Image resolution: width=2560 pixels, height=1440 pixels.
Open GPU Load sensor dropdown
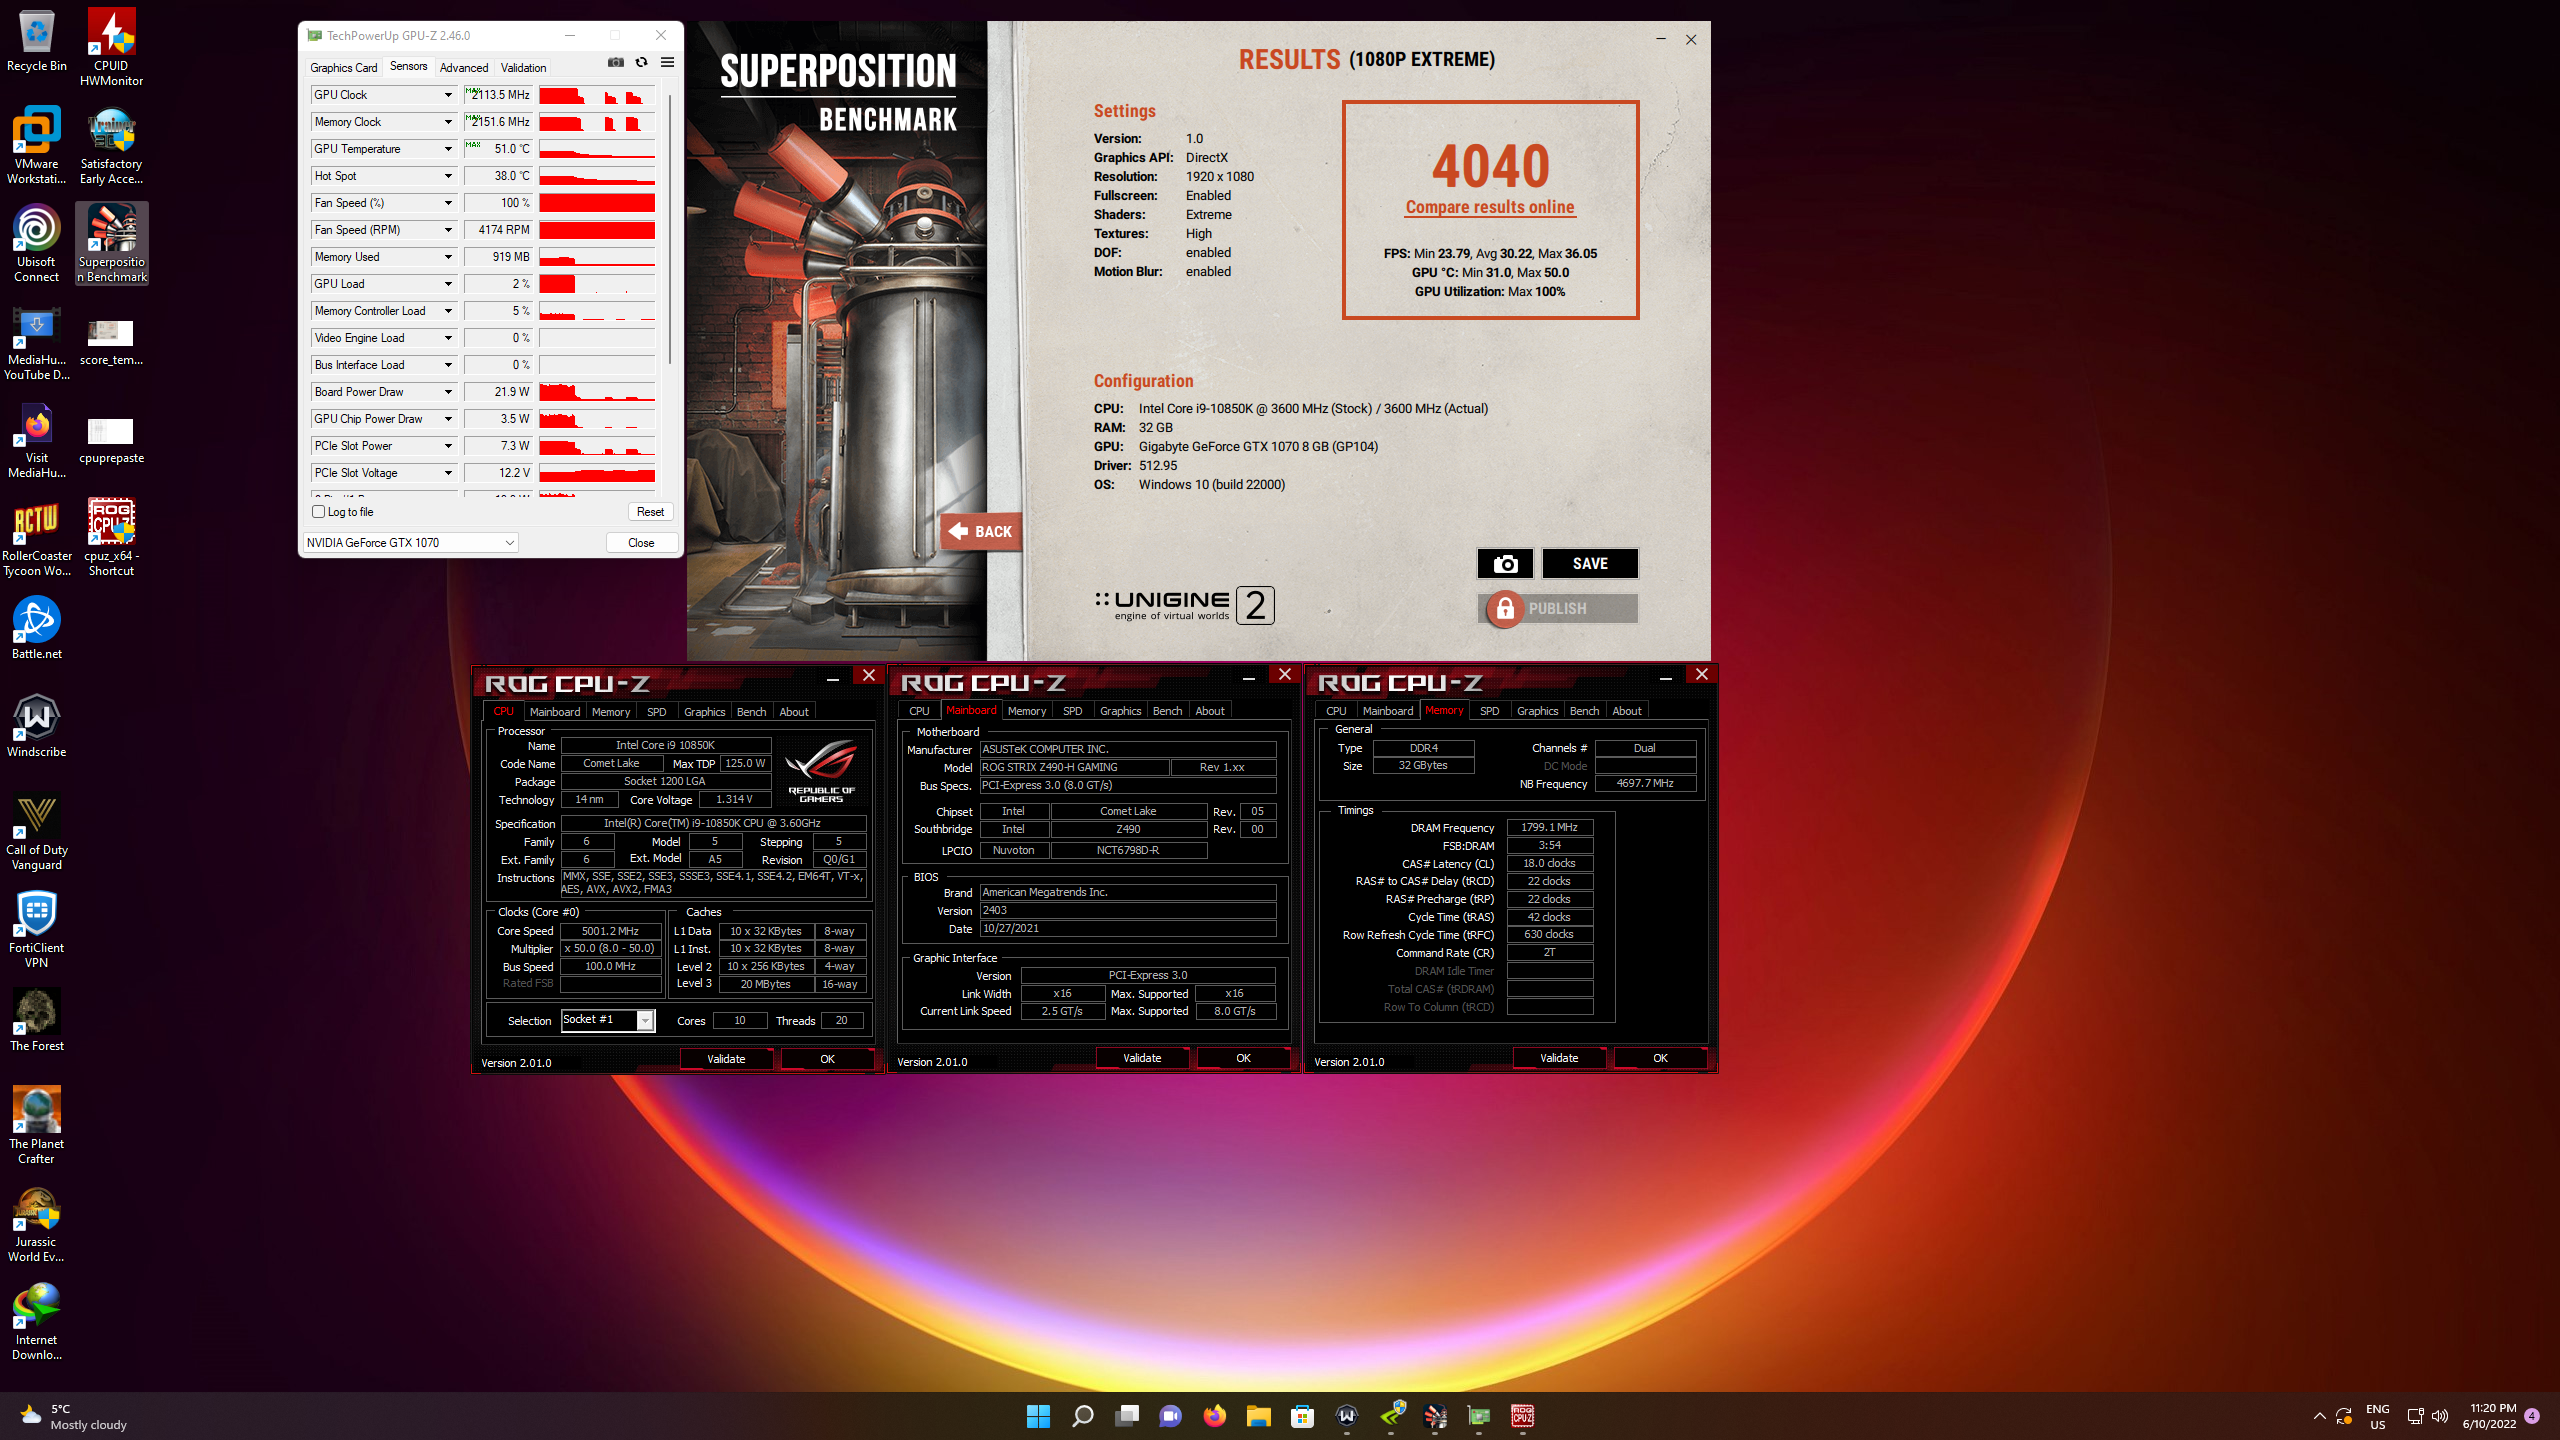pyautogui.click(x=448, y=284)
